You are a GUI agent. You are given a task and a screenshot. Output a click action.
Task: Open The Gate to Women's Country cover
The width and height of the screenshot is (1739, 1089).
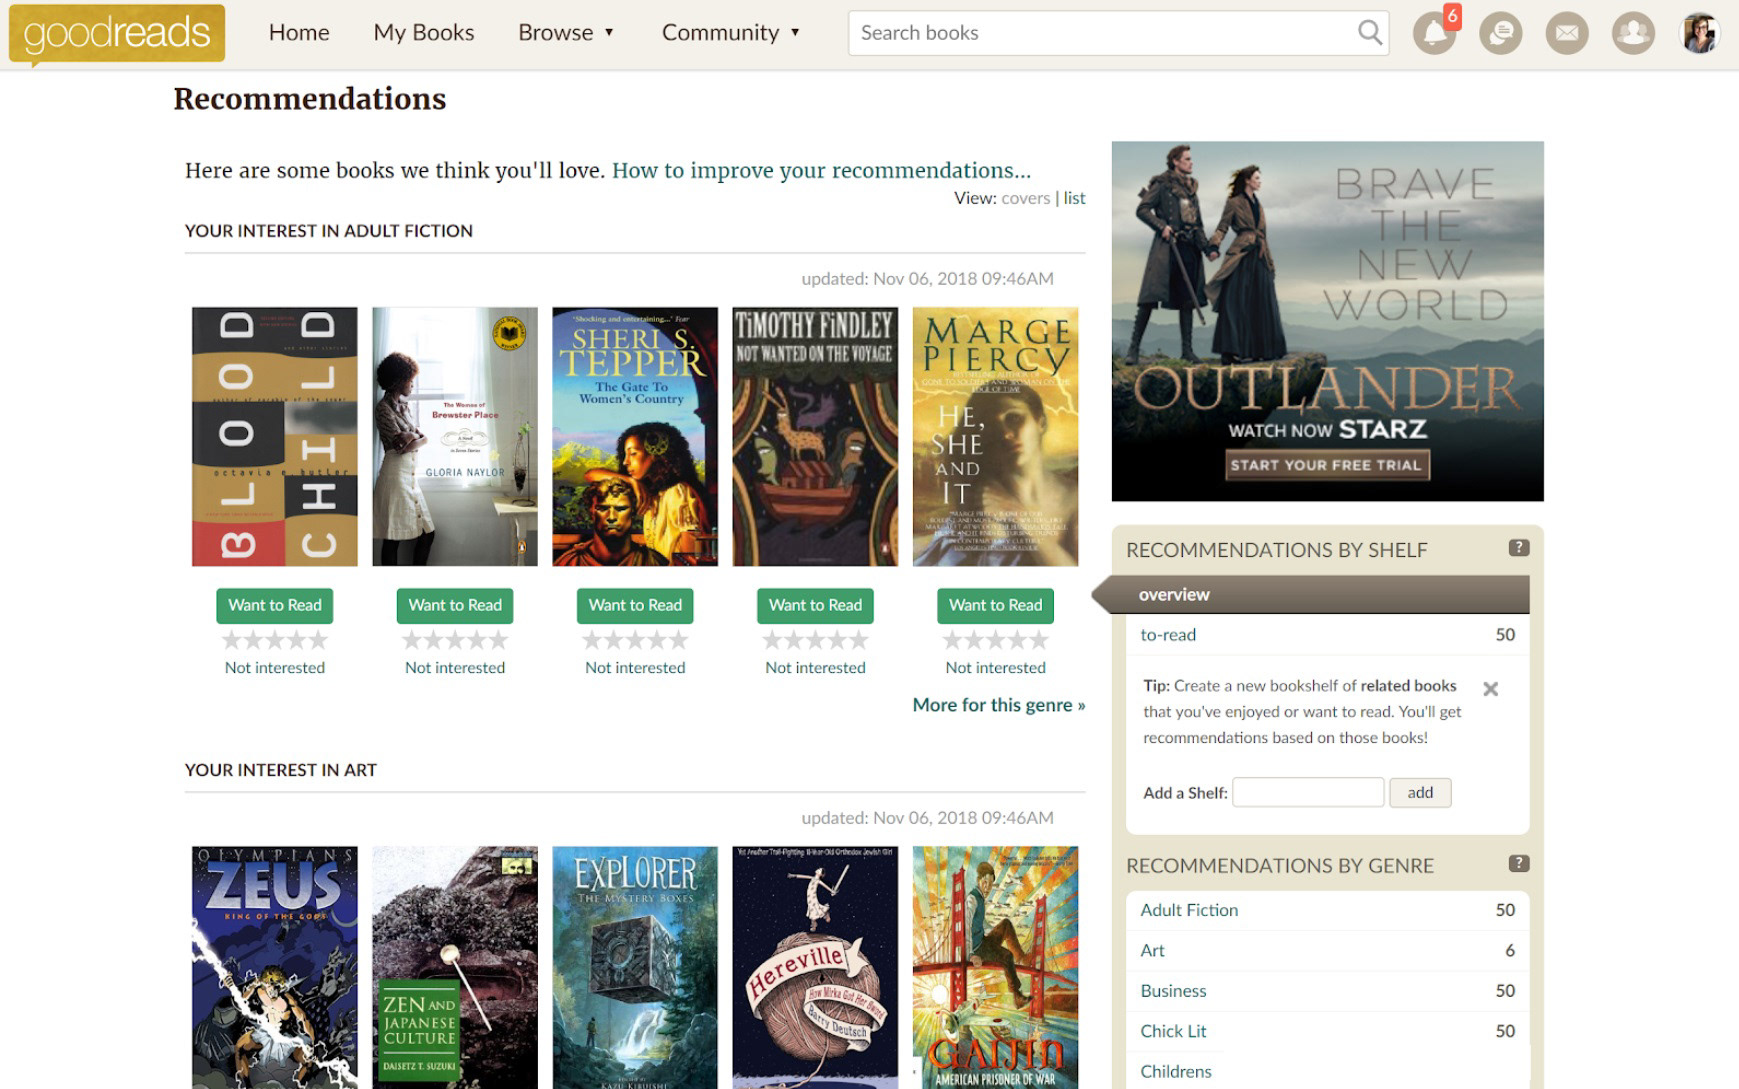click(635, 437)
